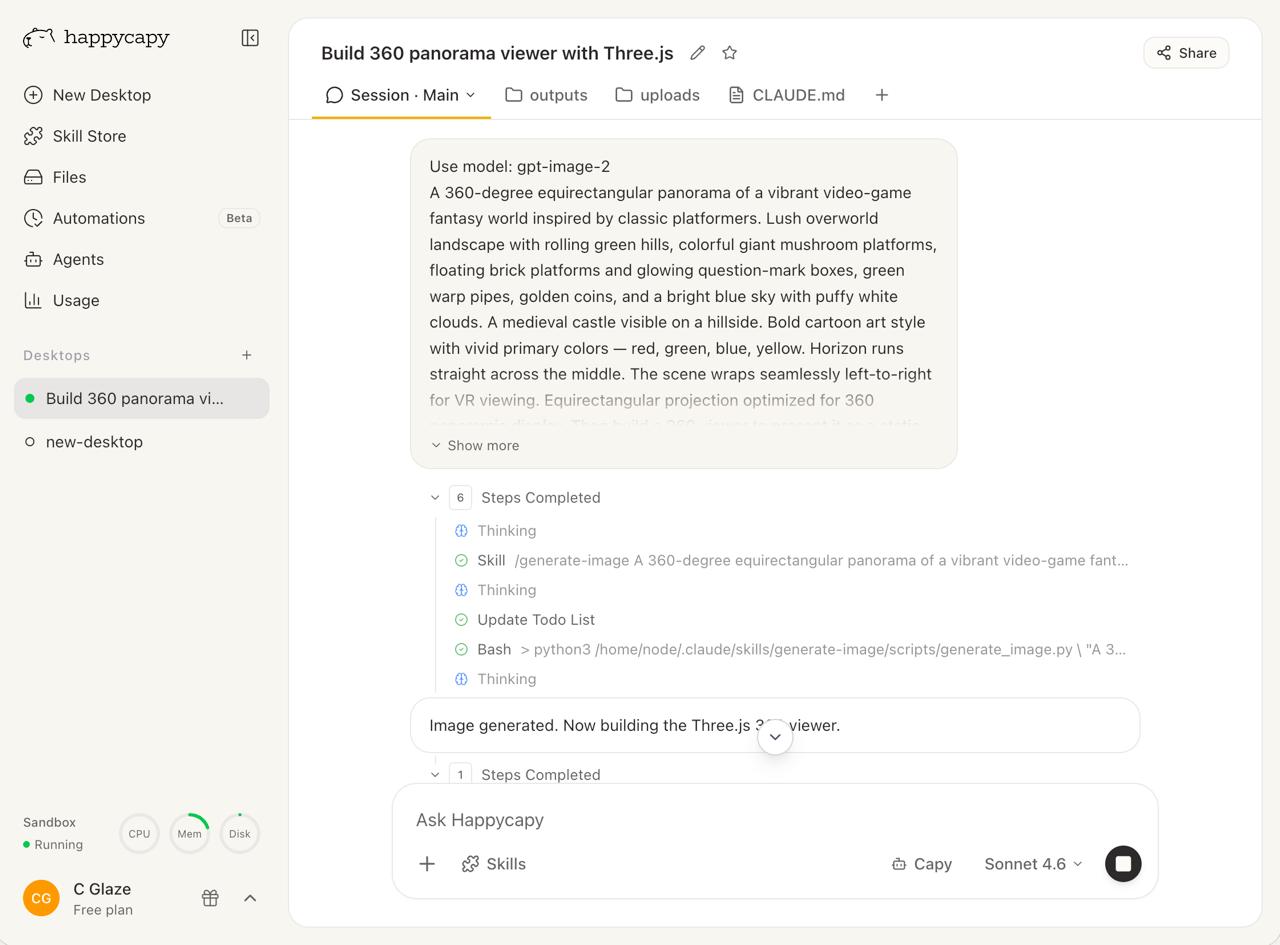Open the Skills button in composer
The width and height of the screenshot is (1280, 945).
tap(494, 864)
